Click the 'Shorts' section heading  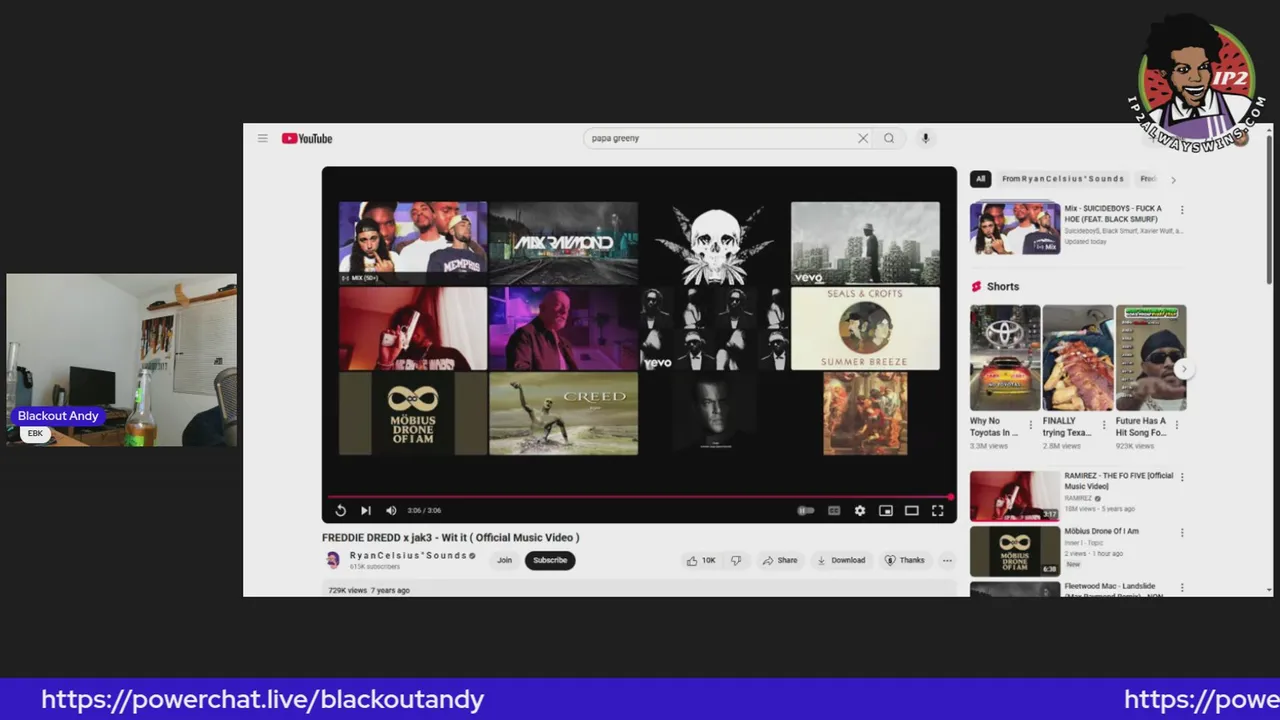1003,286
